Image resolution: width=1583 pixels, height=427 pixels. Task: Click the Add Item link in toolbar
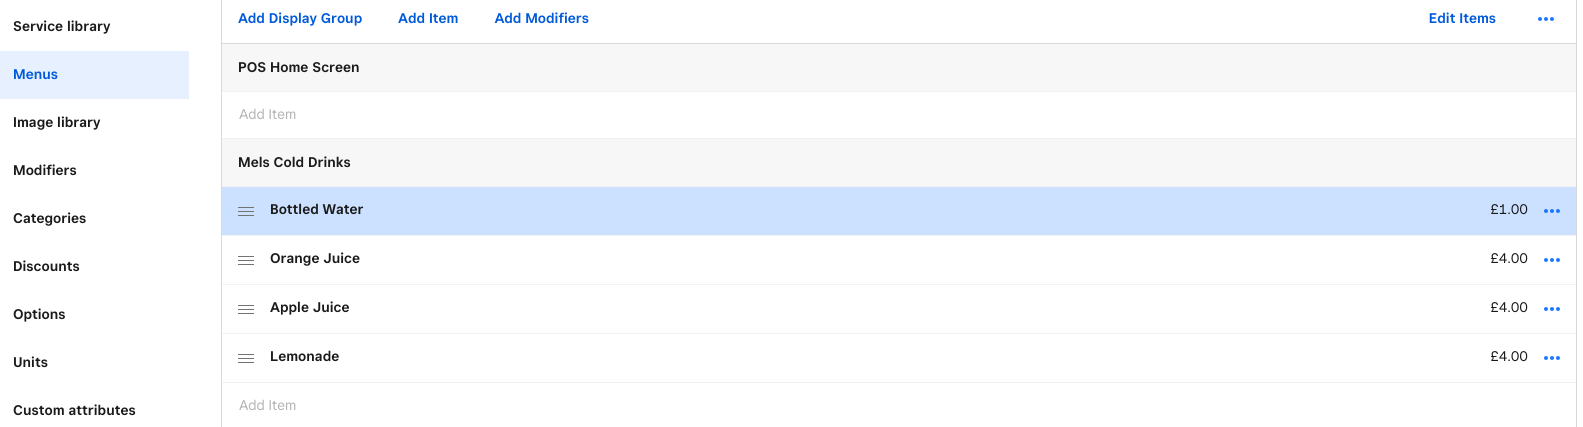428,18
